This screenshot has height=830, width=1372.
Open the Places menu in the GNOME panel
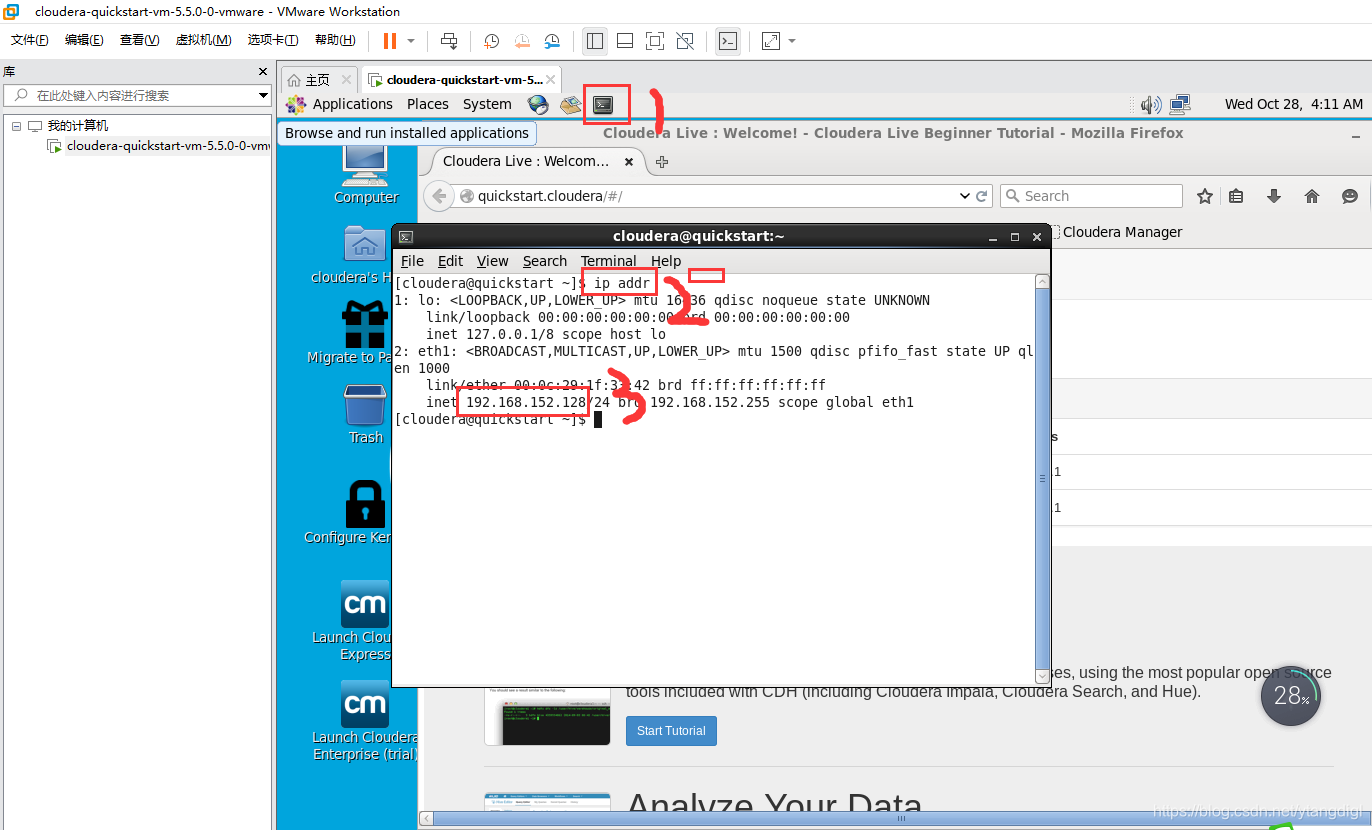(428, 104)
